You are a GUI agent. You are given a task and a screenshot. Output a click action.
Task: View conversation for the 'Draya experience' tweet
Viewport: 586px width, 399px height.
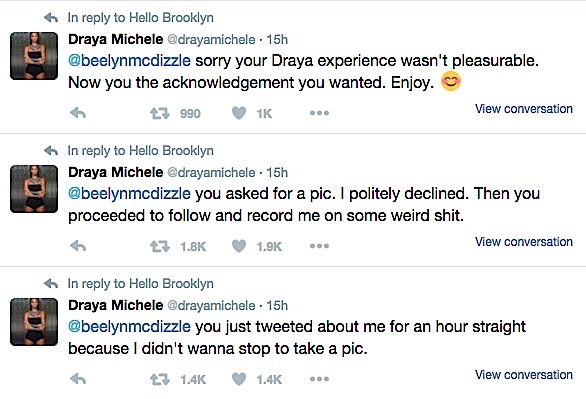[524, 109]
